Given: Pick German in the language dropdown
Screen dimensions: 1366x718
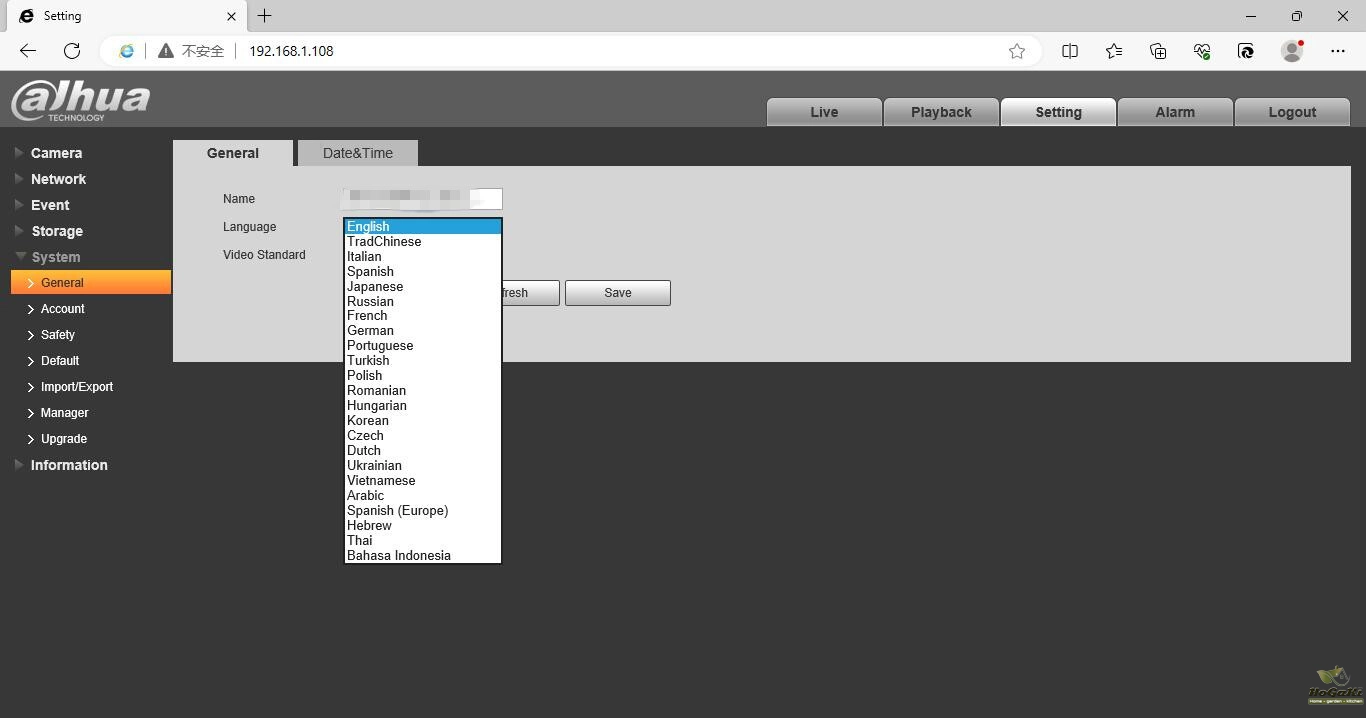Looking at the screenshot, I should (370, 330).
